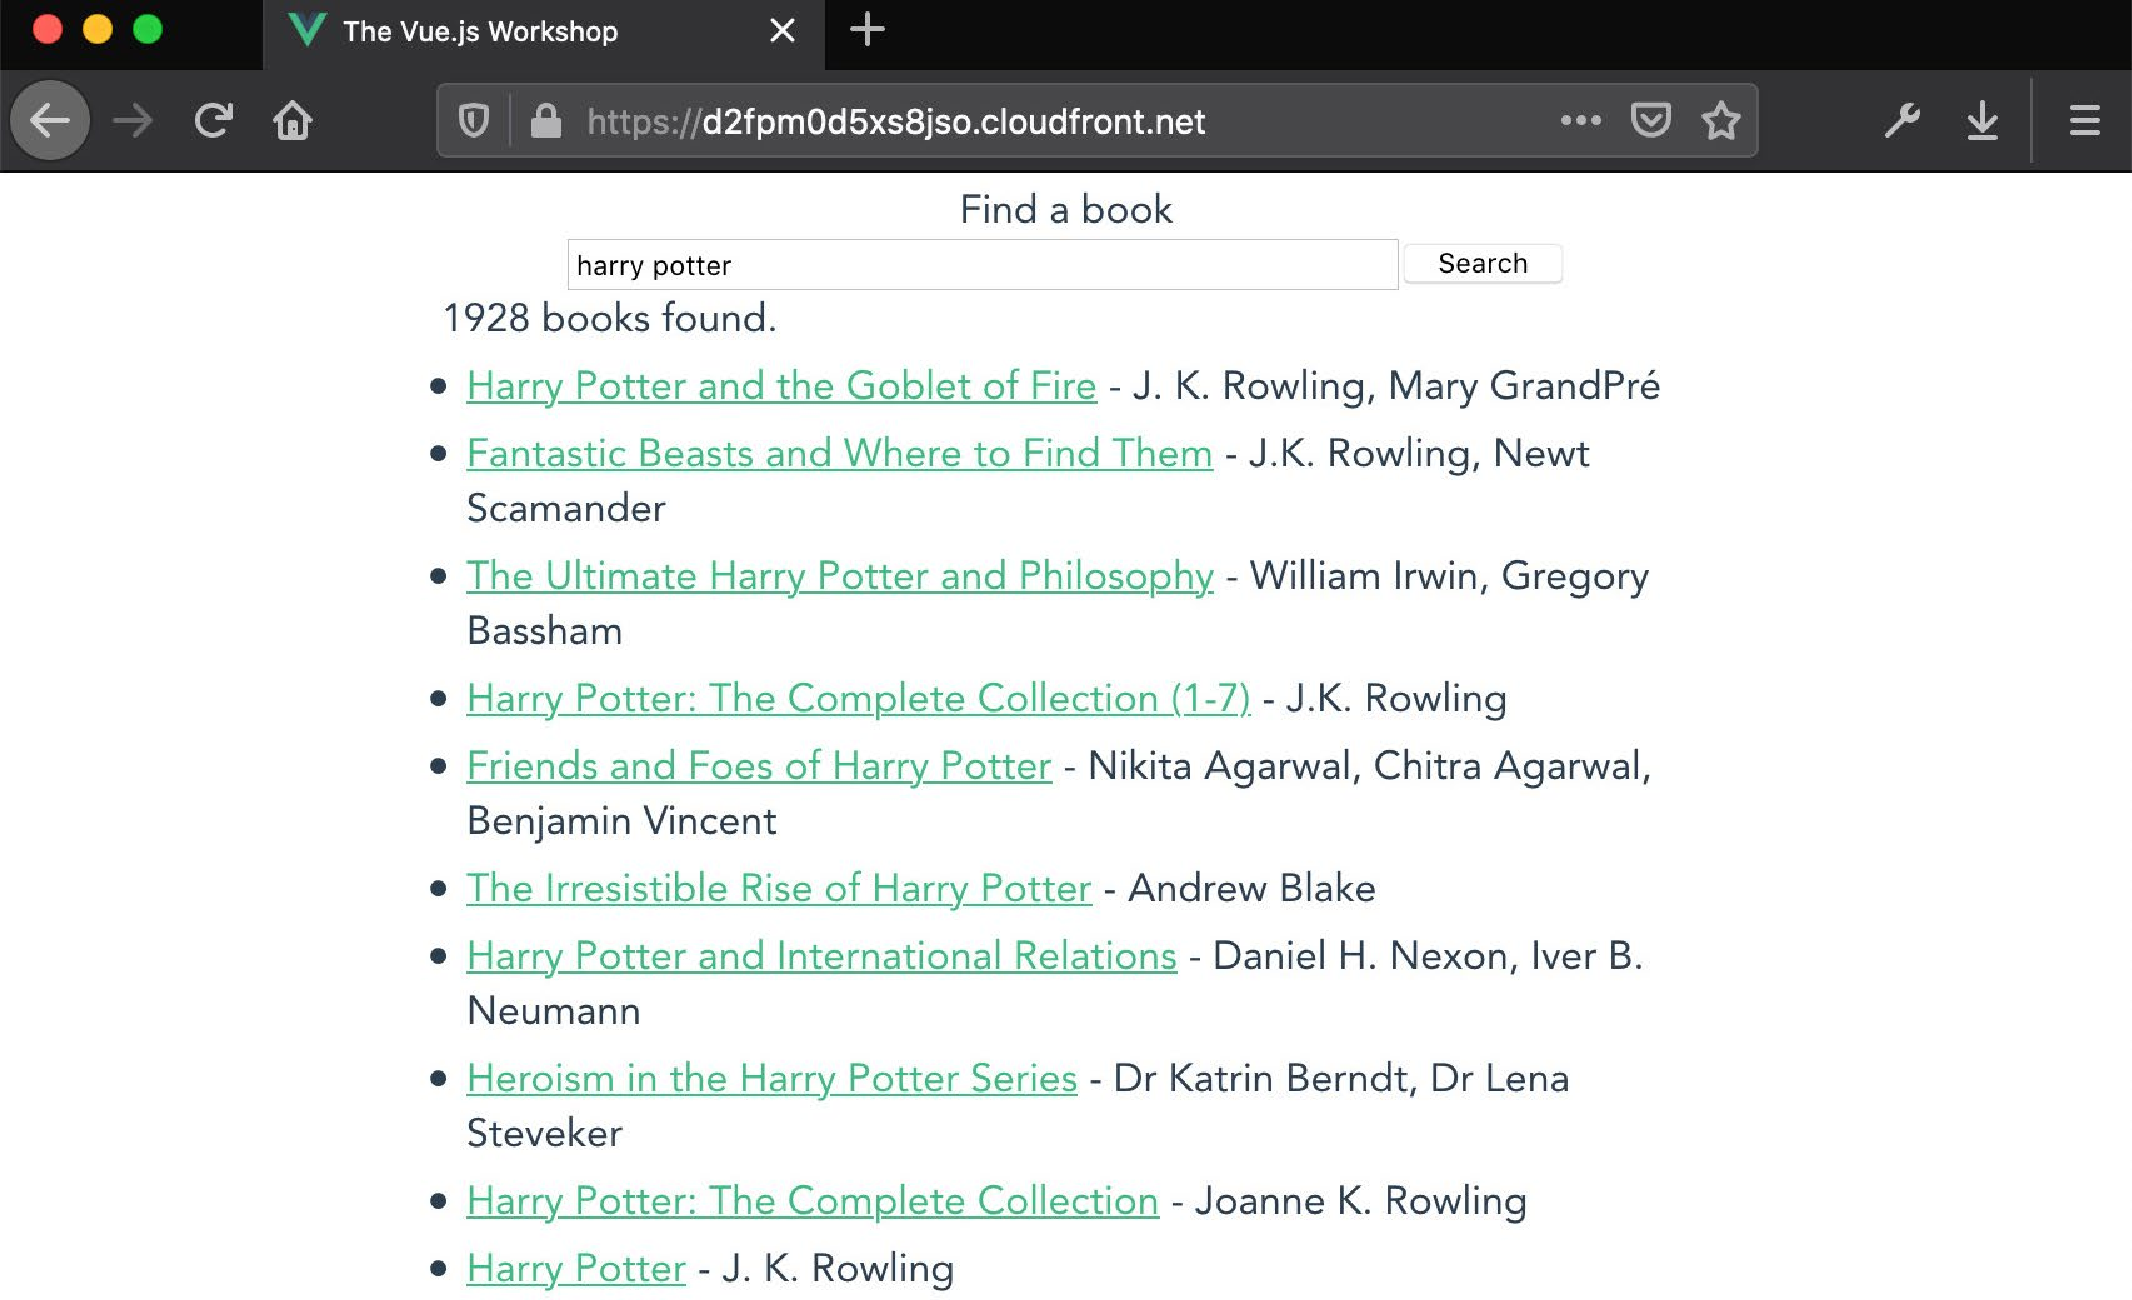This screenshot has width=2132, height=1300.
Task: Click the Vue logo favicon in tab
Action: [x=306, y=31]
